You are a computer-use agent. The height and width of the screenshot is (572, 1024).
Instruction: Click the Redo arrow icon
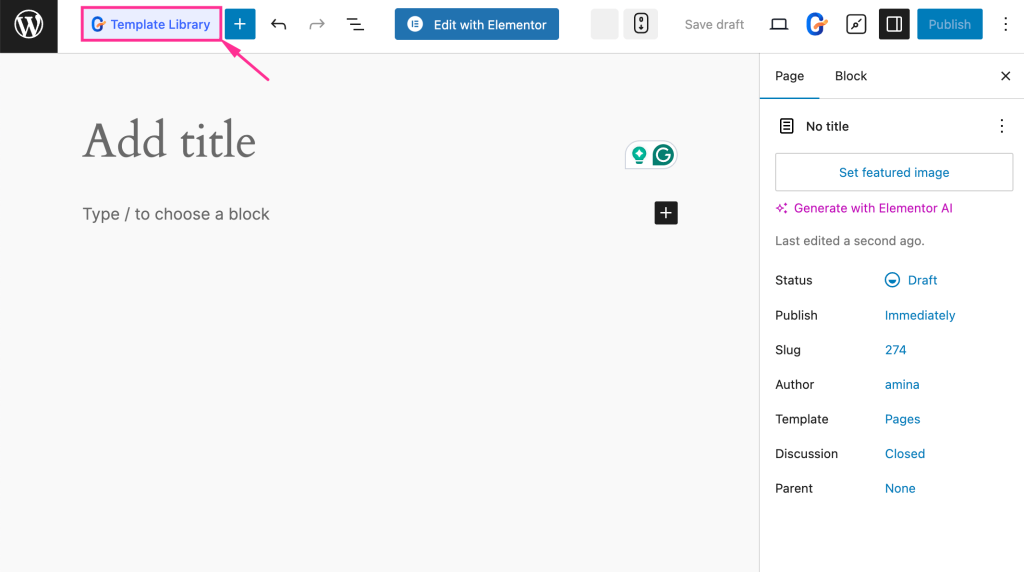pyautogui.click(x=317, y=24)
